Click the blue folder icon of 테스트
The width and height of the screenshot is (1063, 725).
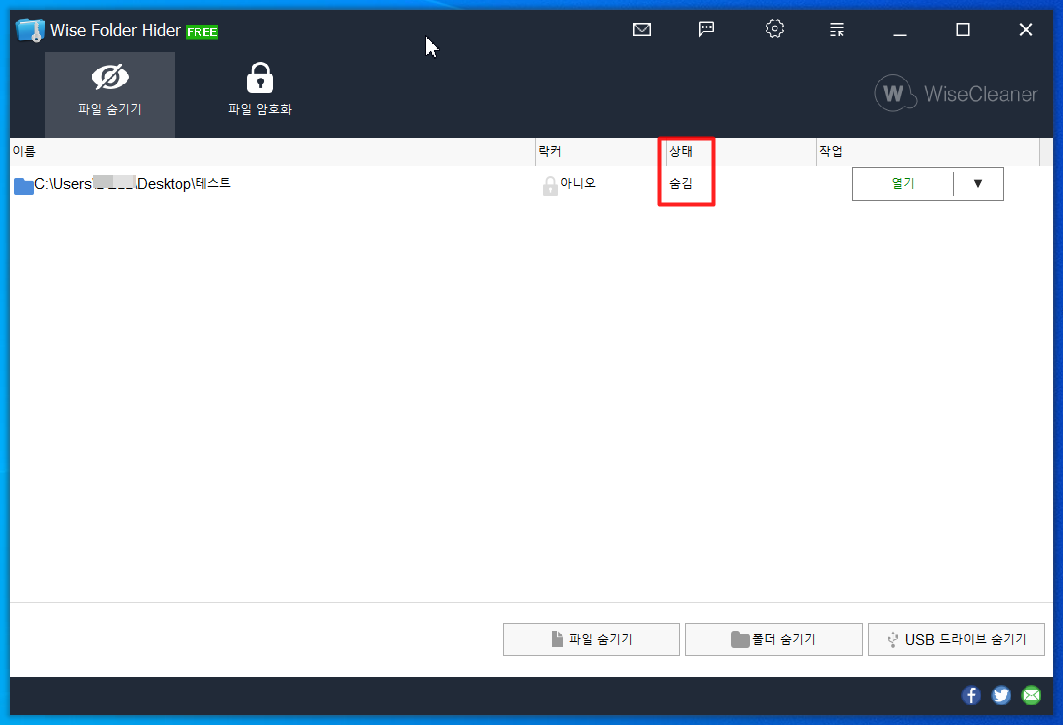pos(24,185)
